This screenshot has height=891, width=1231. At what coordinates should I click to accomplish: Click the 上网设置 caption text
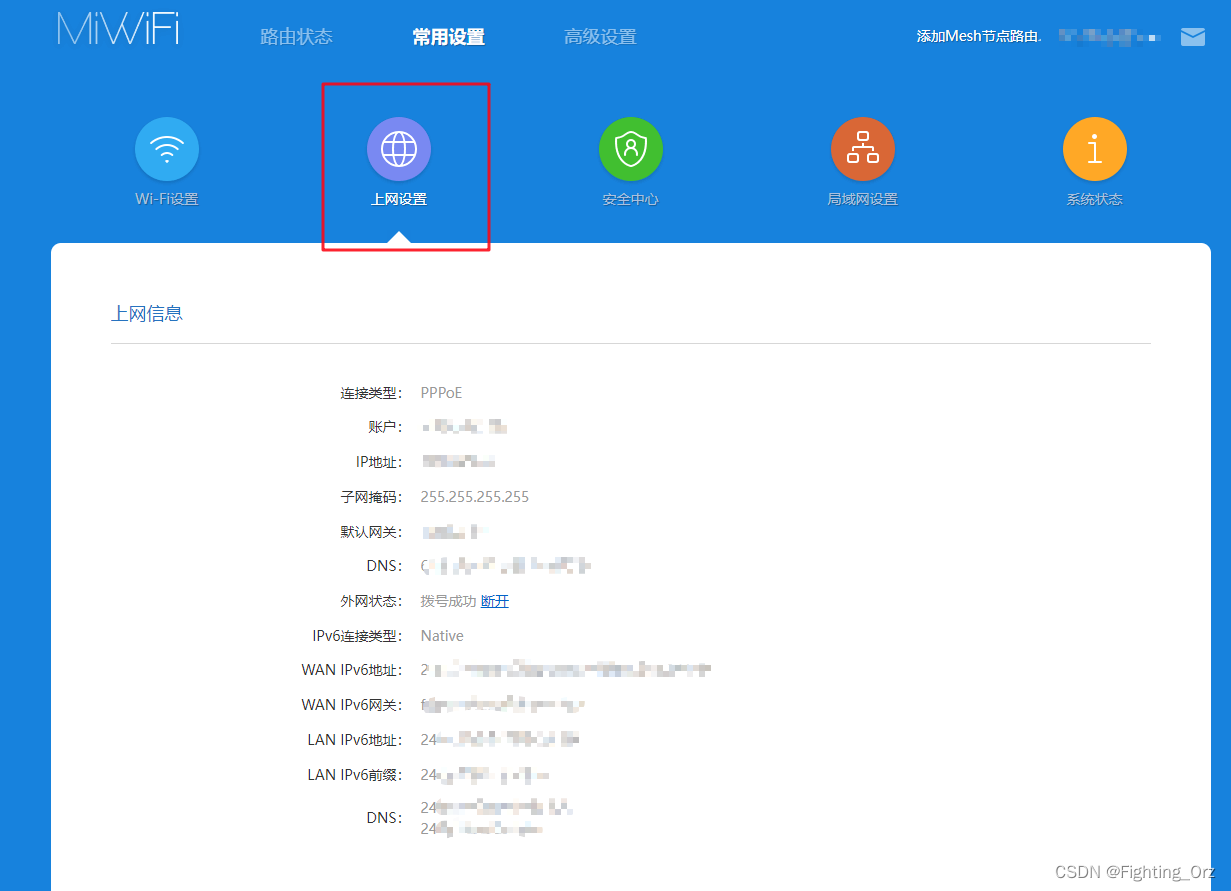(x=399, y=199)
